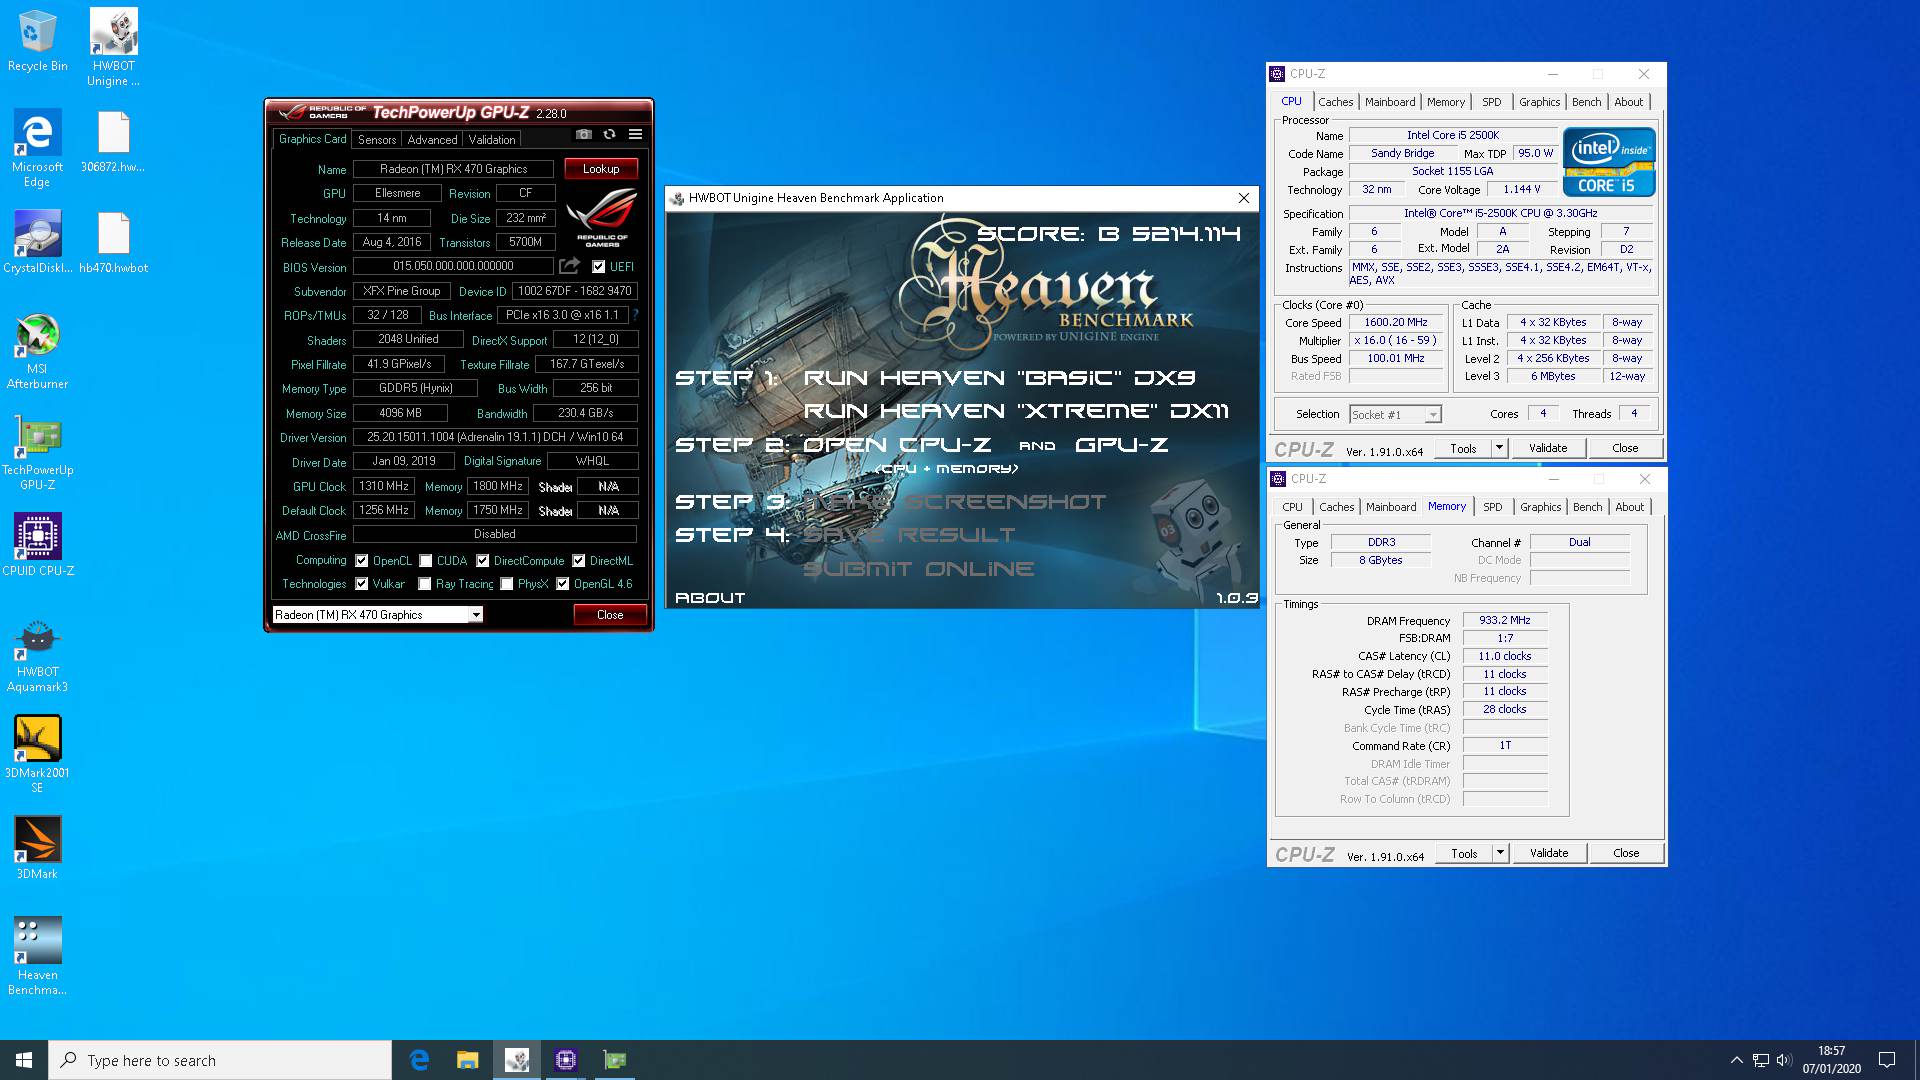Toggle the UEFI checkbox in GPU-Z
Viewport: 1920px width, 1080px height.
[x=598, y=267]
